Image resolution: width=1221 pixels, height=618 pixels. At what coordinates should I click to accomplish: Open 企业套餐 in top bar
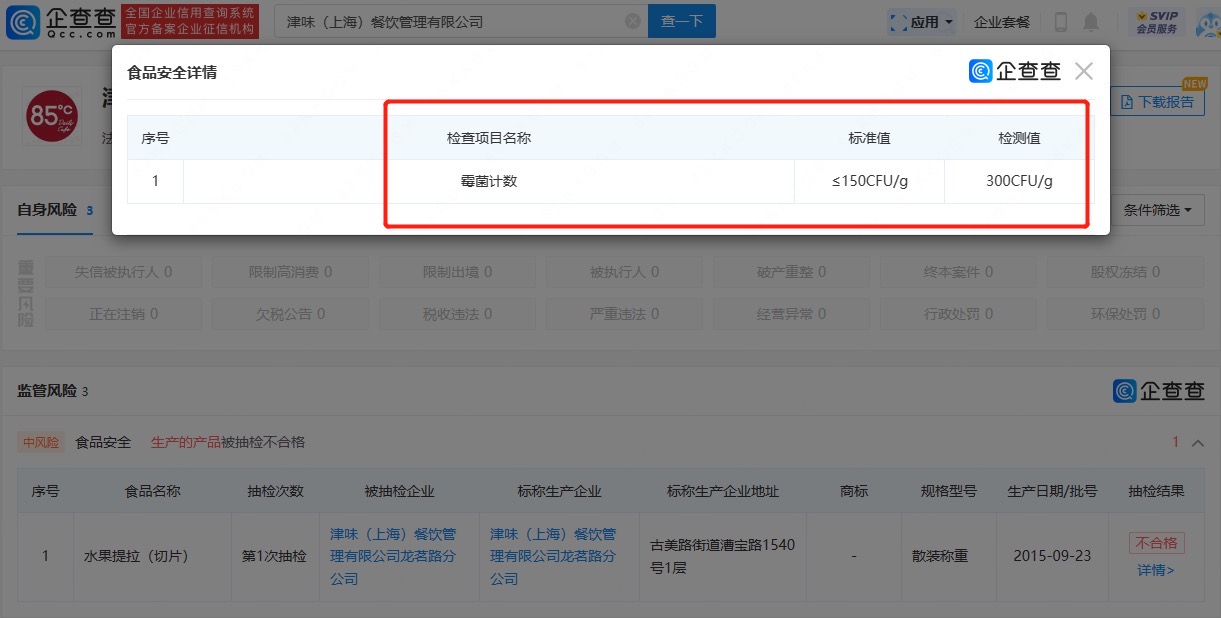(1001, 22)
